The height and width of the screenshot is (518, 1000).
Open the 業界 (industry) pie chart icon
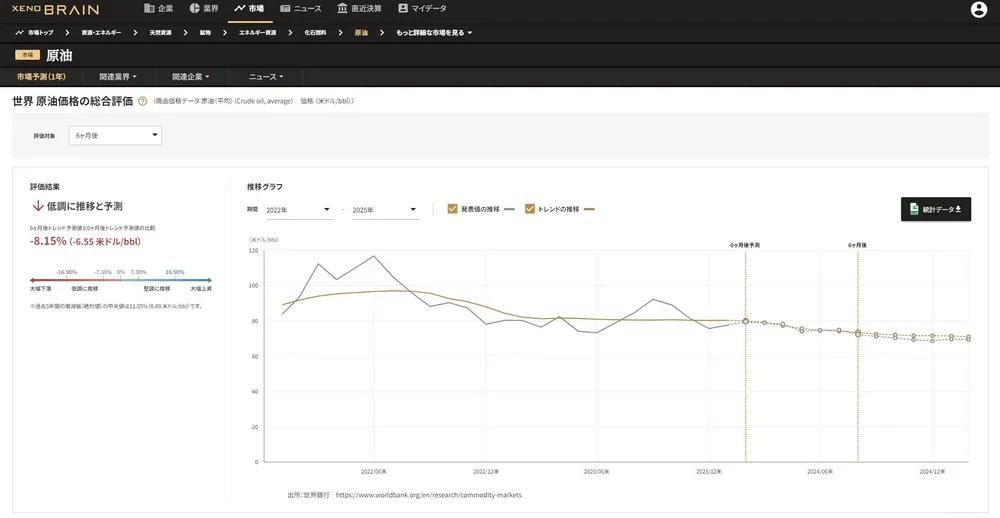point(195,8)
